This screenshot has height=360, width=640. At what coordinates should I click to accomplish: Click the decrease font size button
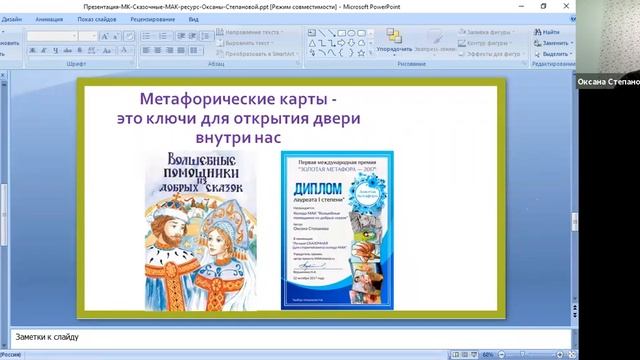point(116,36)
